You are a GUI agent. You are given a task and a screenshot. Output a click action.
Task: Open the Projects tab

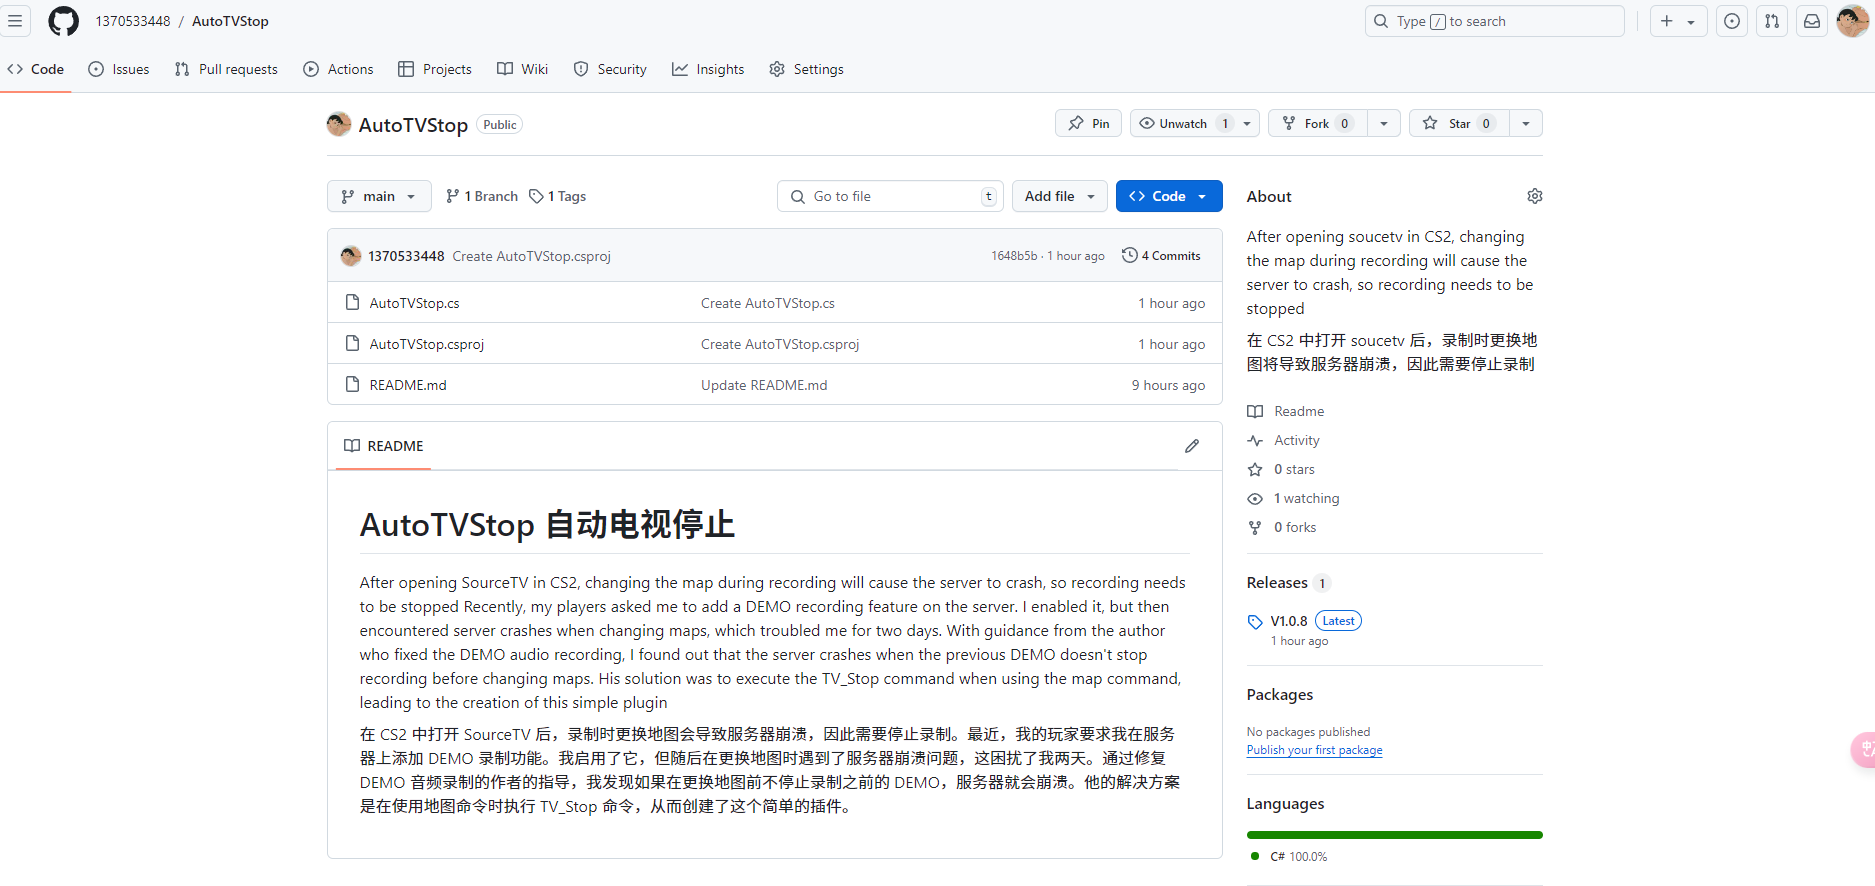tap(435, 69)
